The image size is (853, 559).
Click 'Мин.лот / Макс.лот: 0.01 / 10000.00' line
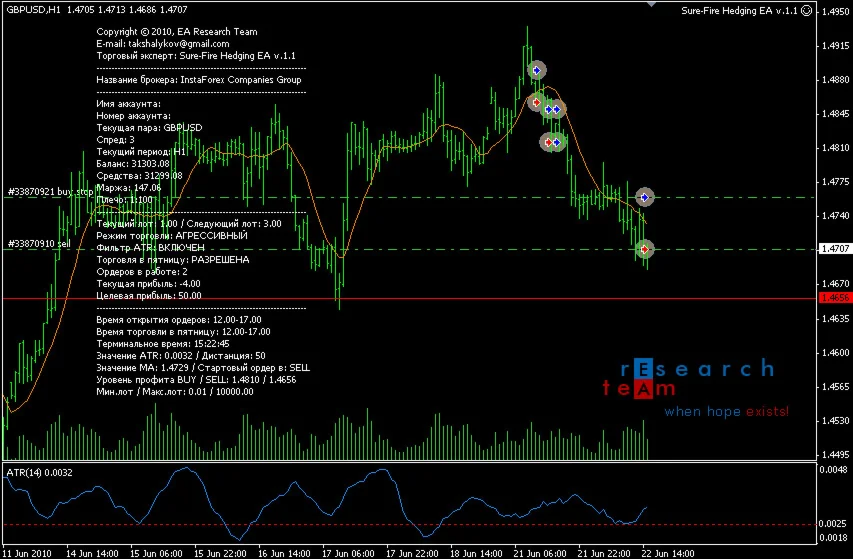coord(175,392)
